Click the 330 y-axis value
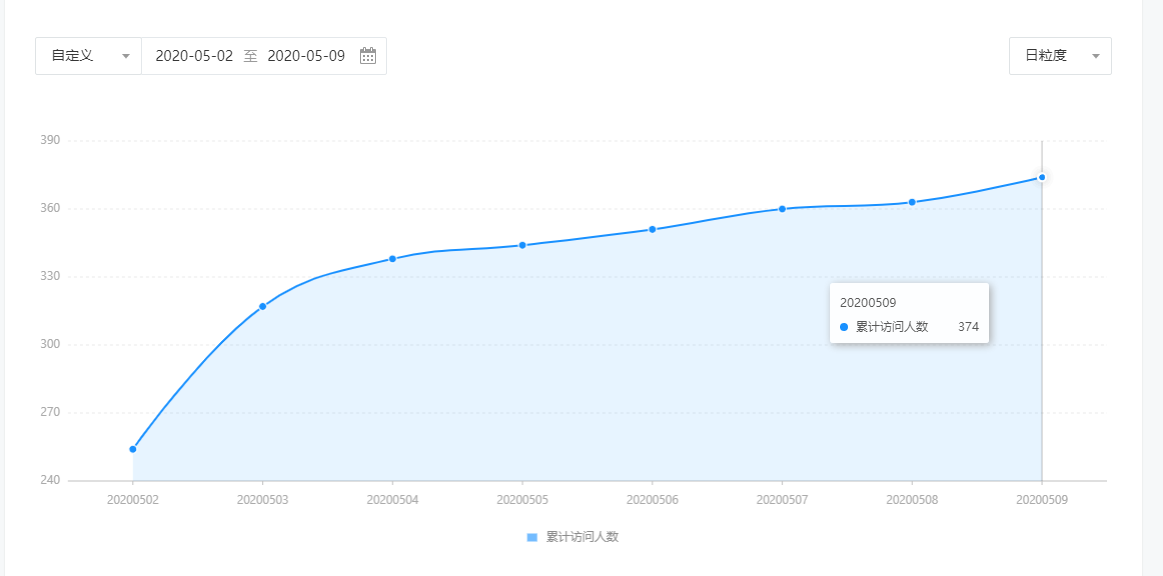Viewport: 1163px width, 576px height. 50,277
